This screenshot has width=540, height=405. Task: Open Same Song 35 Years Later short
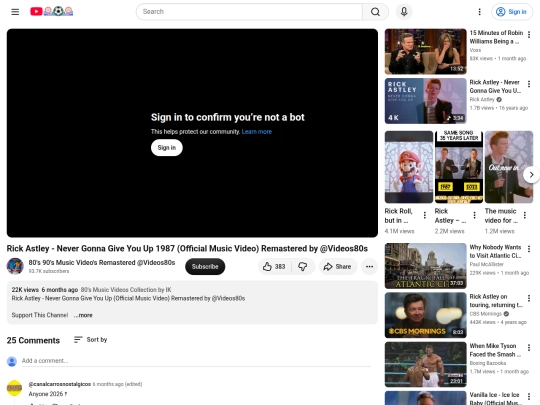(459, 167)
